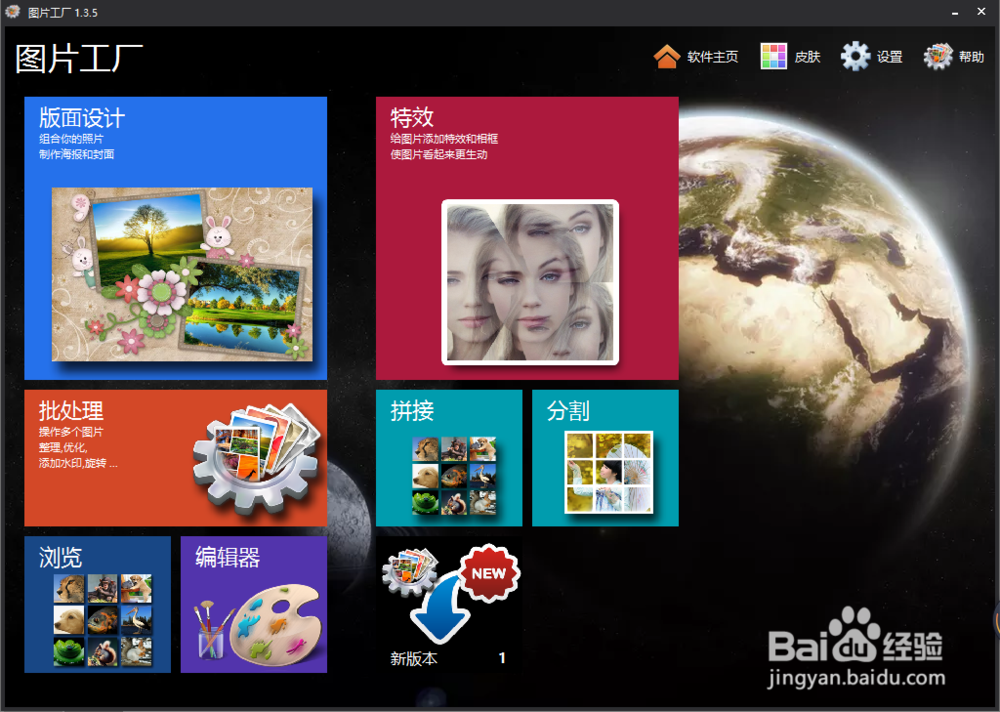The image size is (1000, 712).
Task: Click the paintbrushes cup in 编辑器 tile
Action: coord(210,630)
